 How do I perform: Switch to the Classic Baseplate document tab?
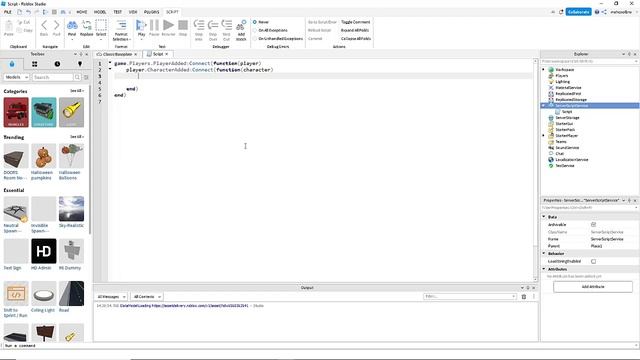pos(117,54)
